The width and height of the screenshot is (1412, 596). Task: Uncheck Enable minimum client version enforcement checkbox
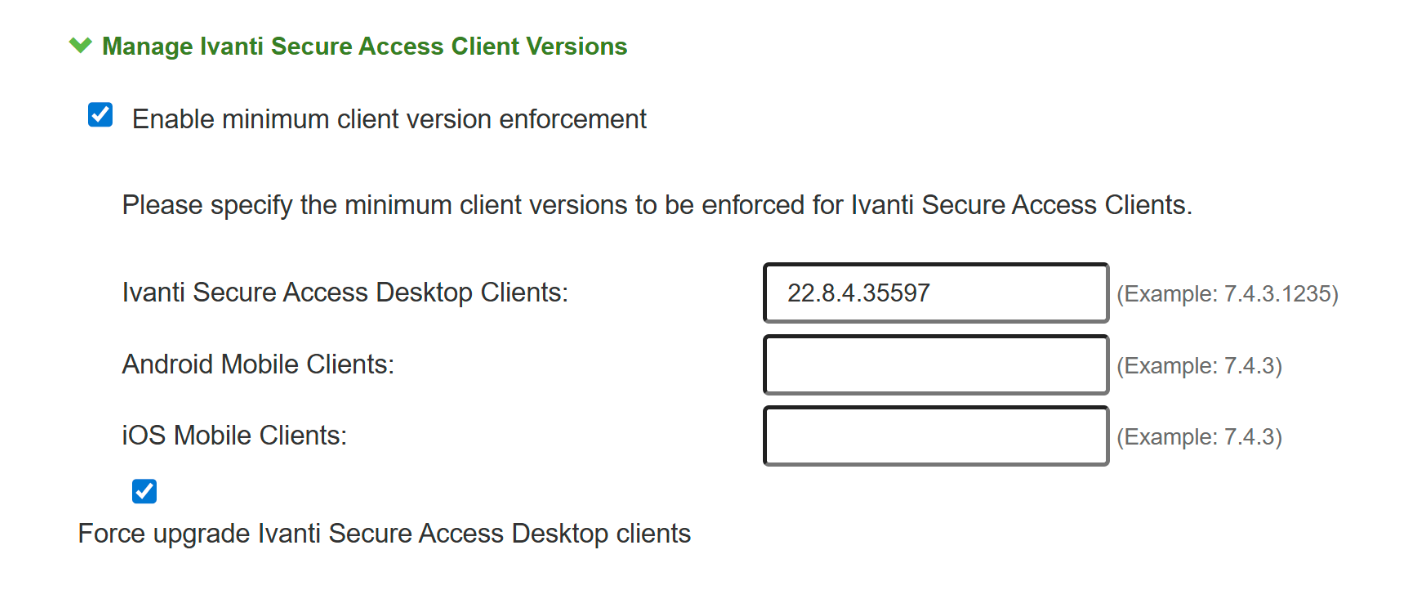click(100, 116)
